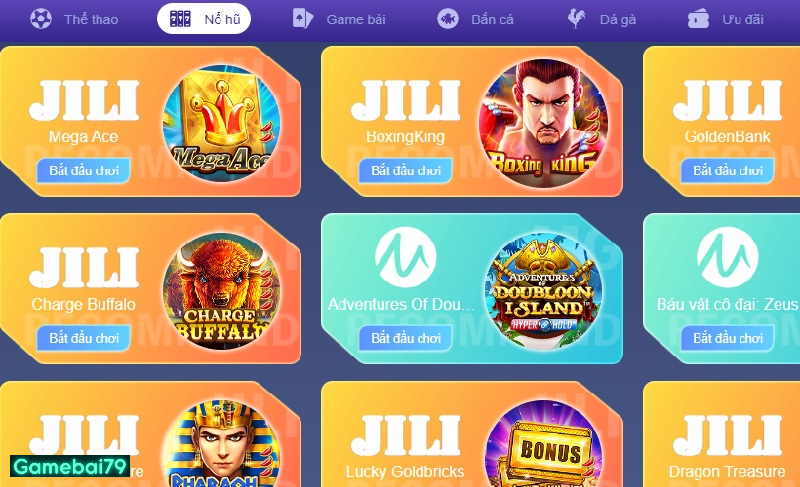800x487 pixels.
Task: Open the wallet Ưu đãi icon
Action: [x=698, y=19]
